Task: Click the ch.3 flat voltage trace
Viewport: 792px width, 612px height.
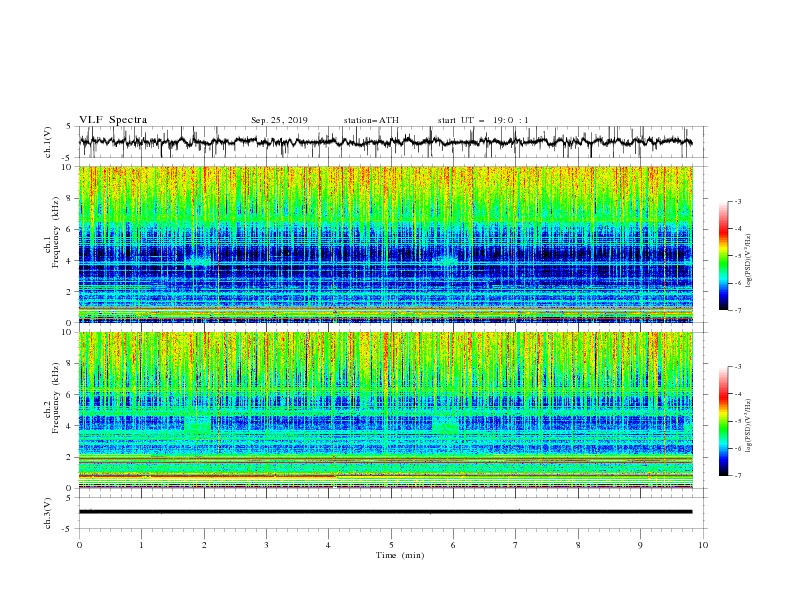Action: tap(385, 512)
